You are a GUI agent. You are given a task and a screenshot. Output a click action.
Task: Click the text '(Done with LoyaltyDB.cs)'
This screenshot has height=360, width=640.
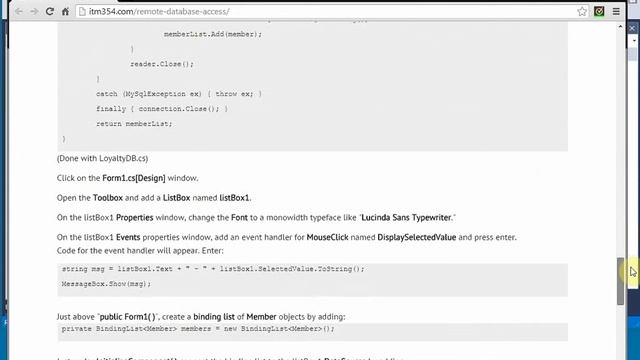click(102, 158)
